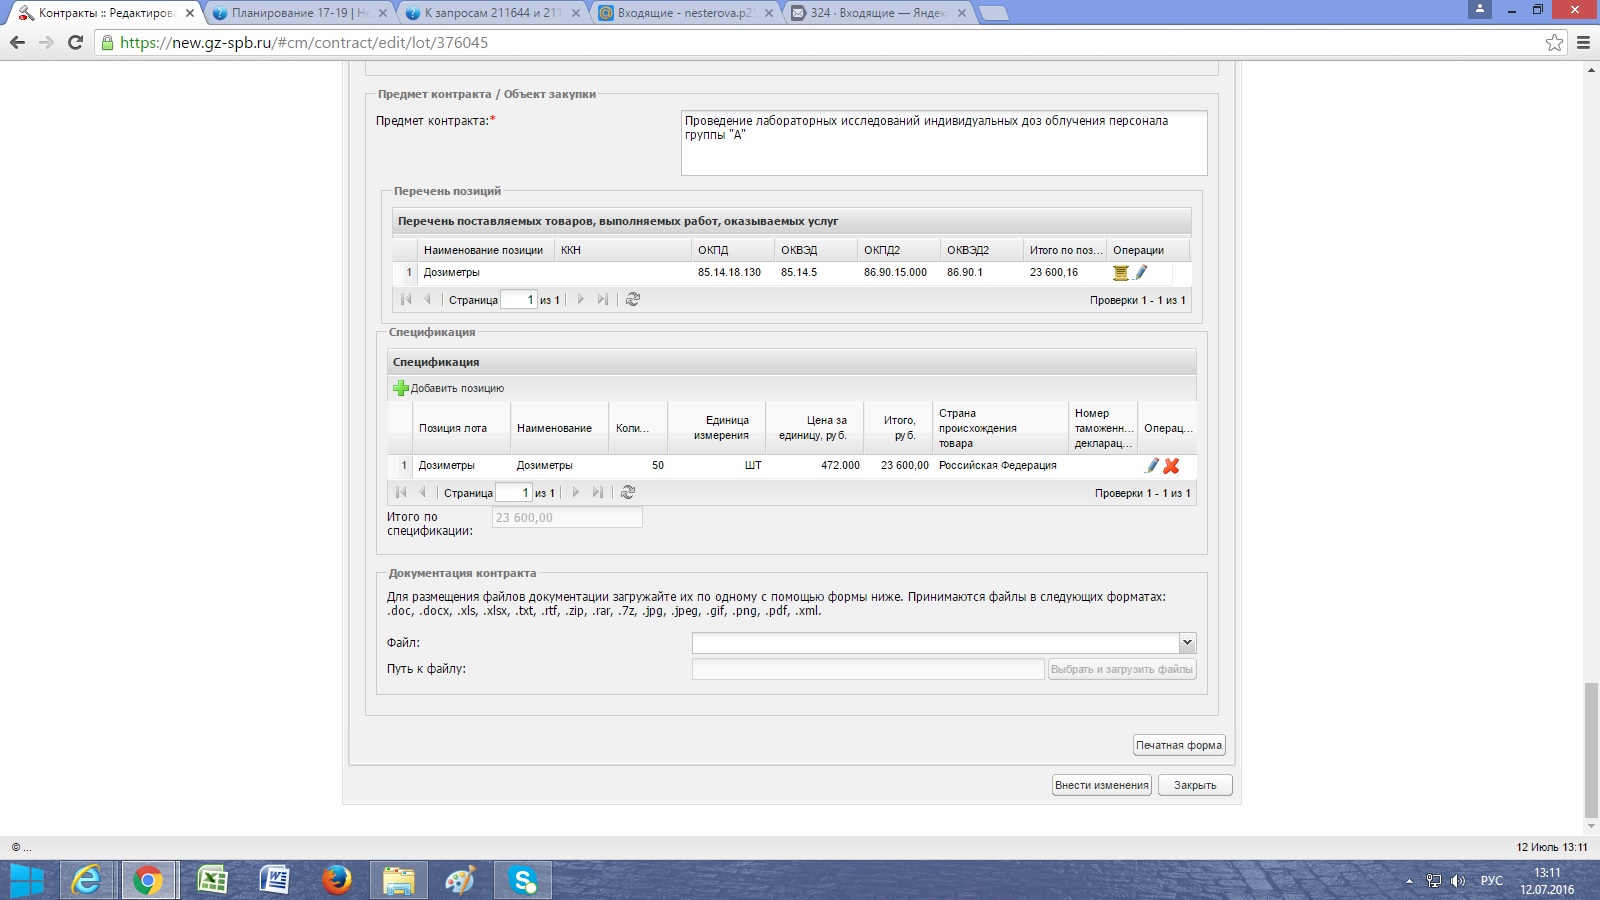The width and height of the screenshot is (1600, 900).
Task: Click the Итого по спецификации field
Action: 567,517
